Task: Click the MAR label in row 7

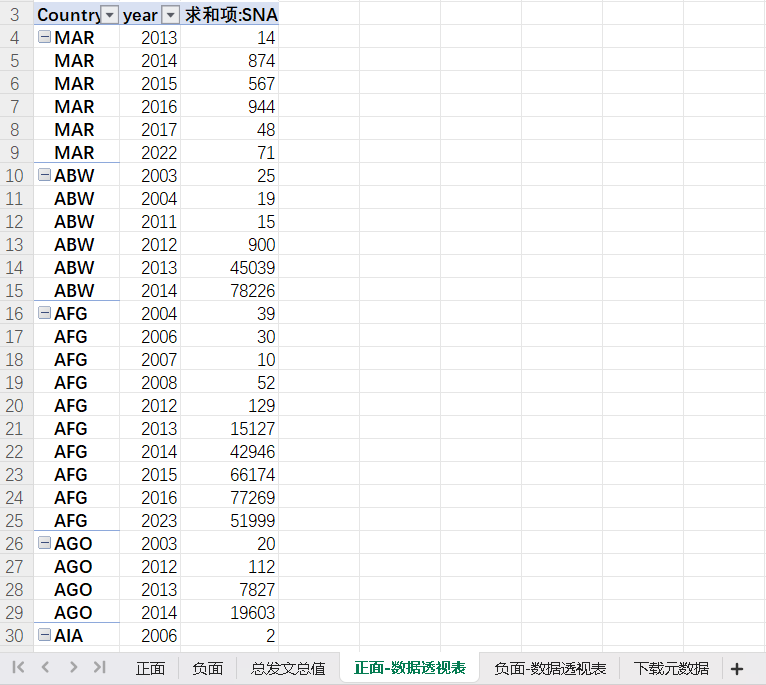Action: point(74,107)
